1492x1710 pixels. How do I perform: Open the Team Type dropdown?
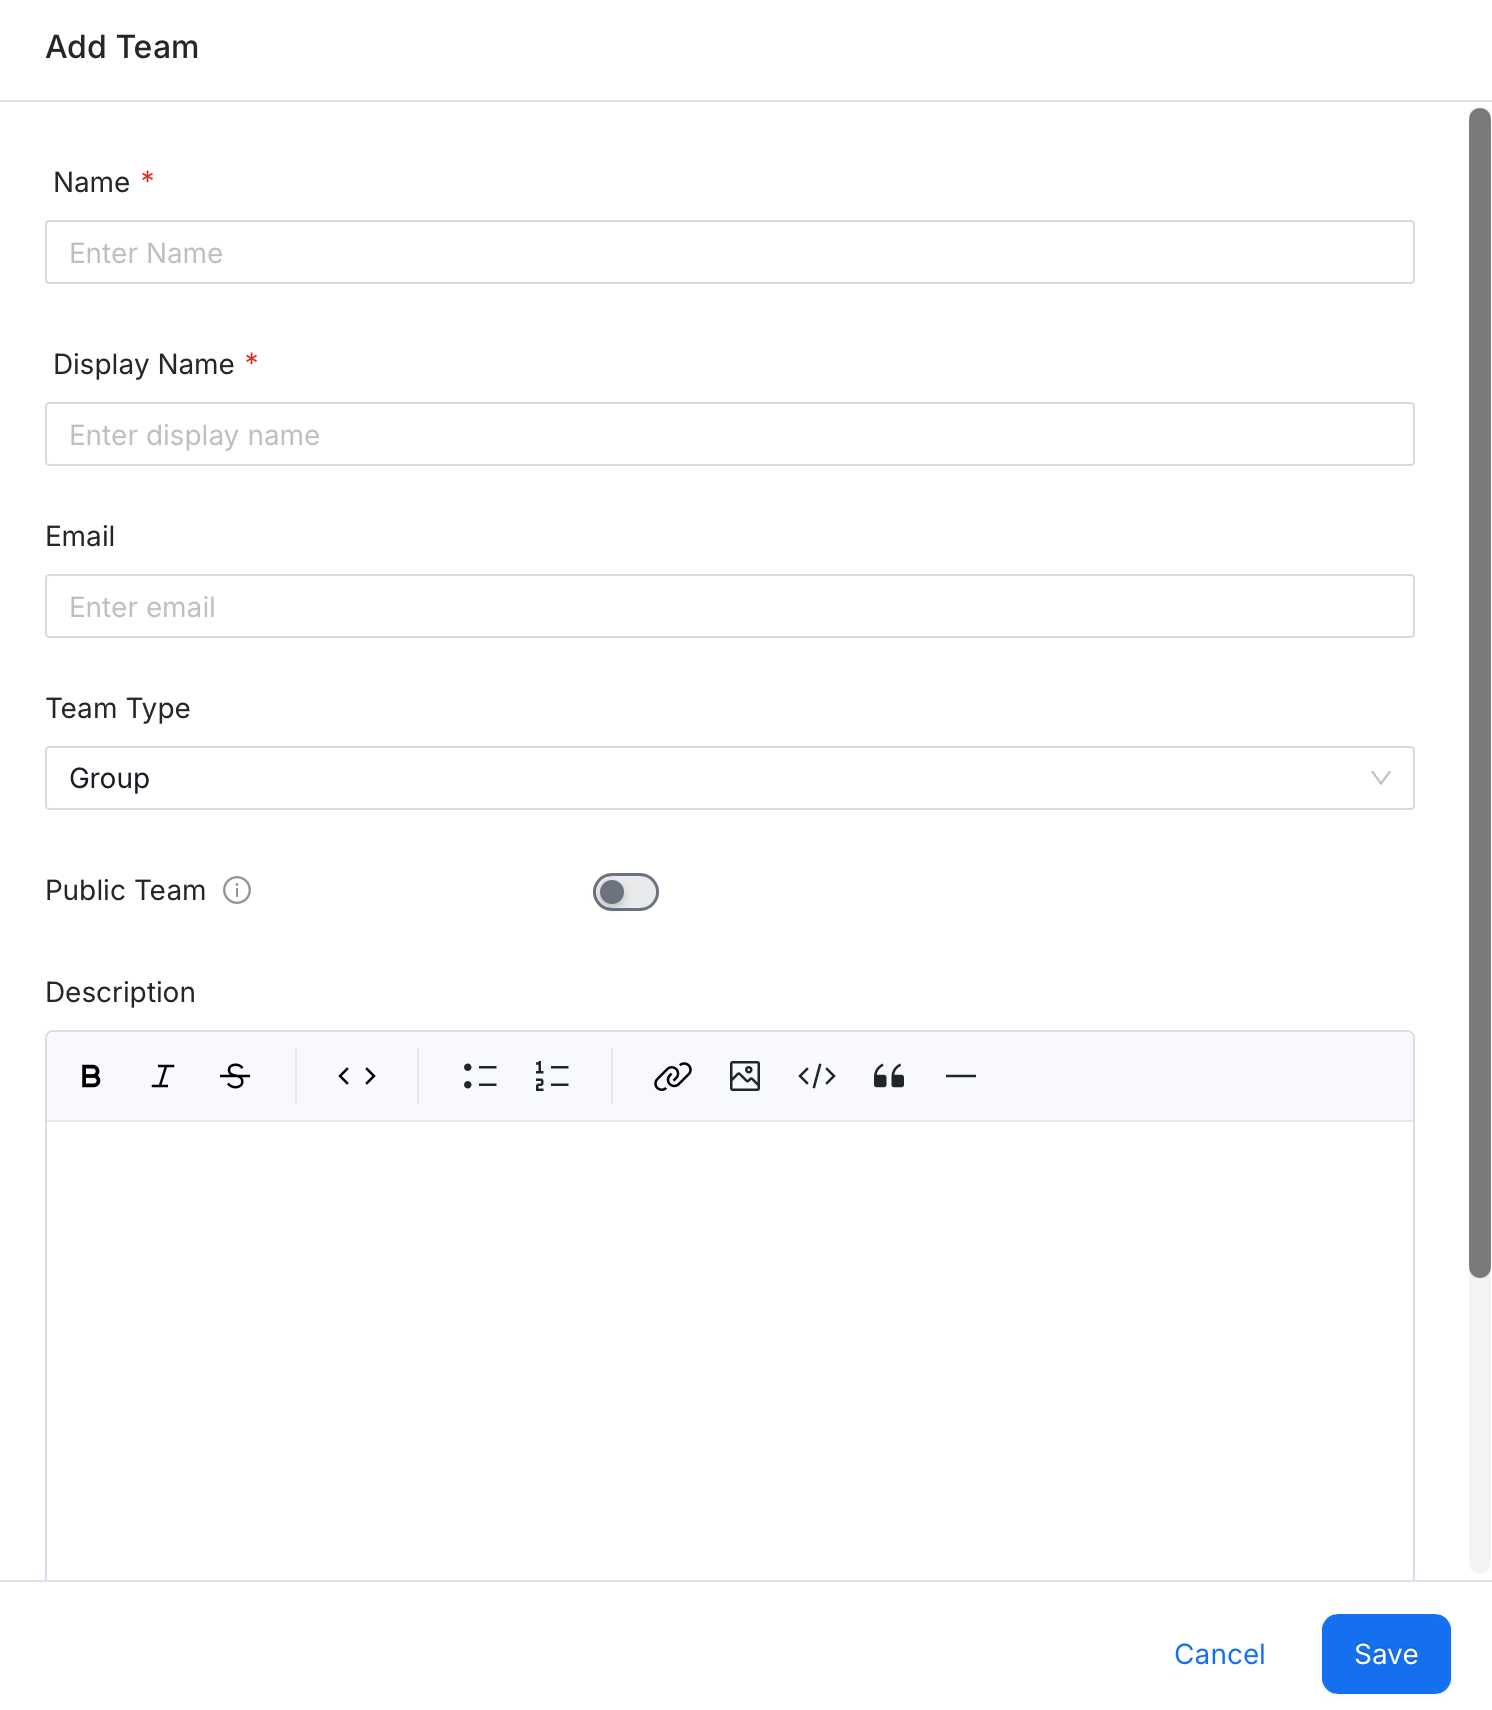[730, 778]
